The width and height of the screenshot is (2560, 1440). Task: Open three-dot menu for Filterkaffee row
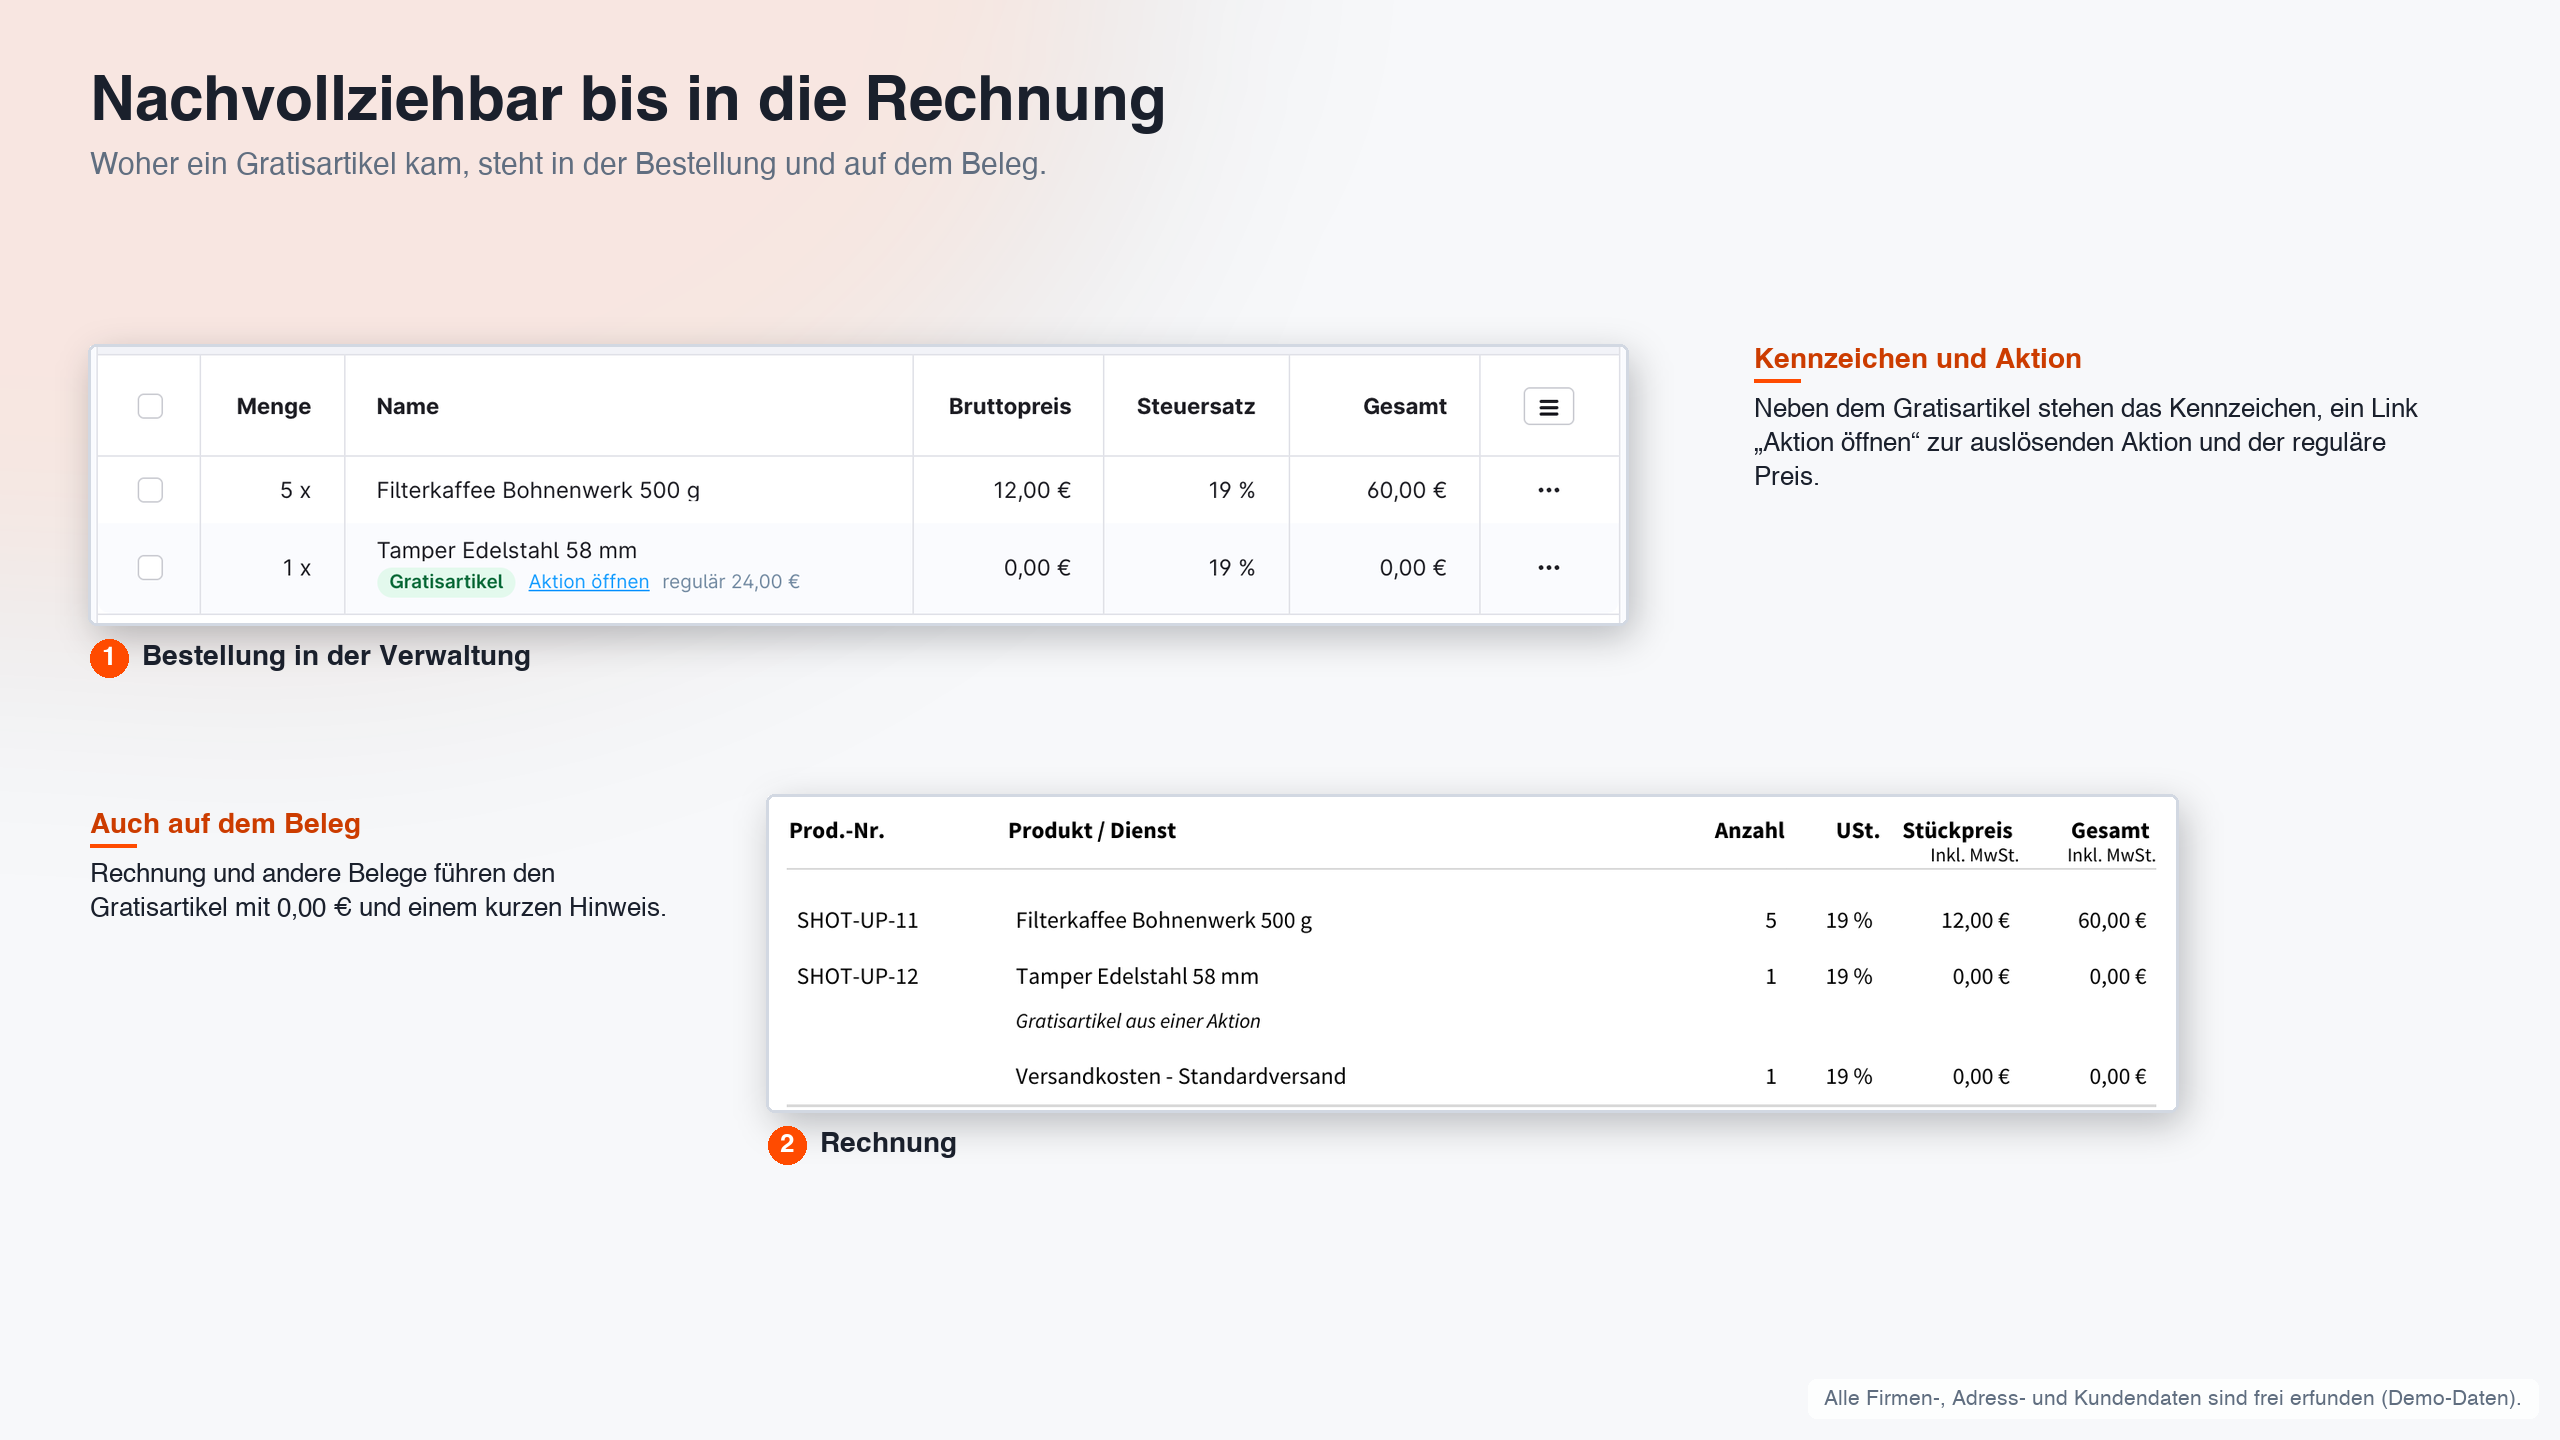[x=1548, y=490]
